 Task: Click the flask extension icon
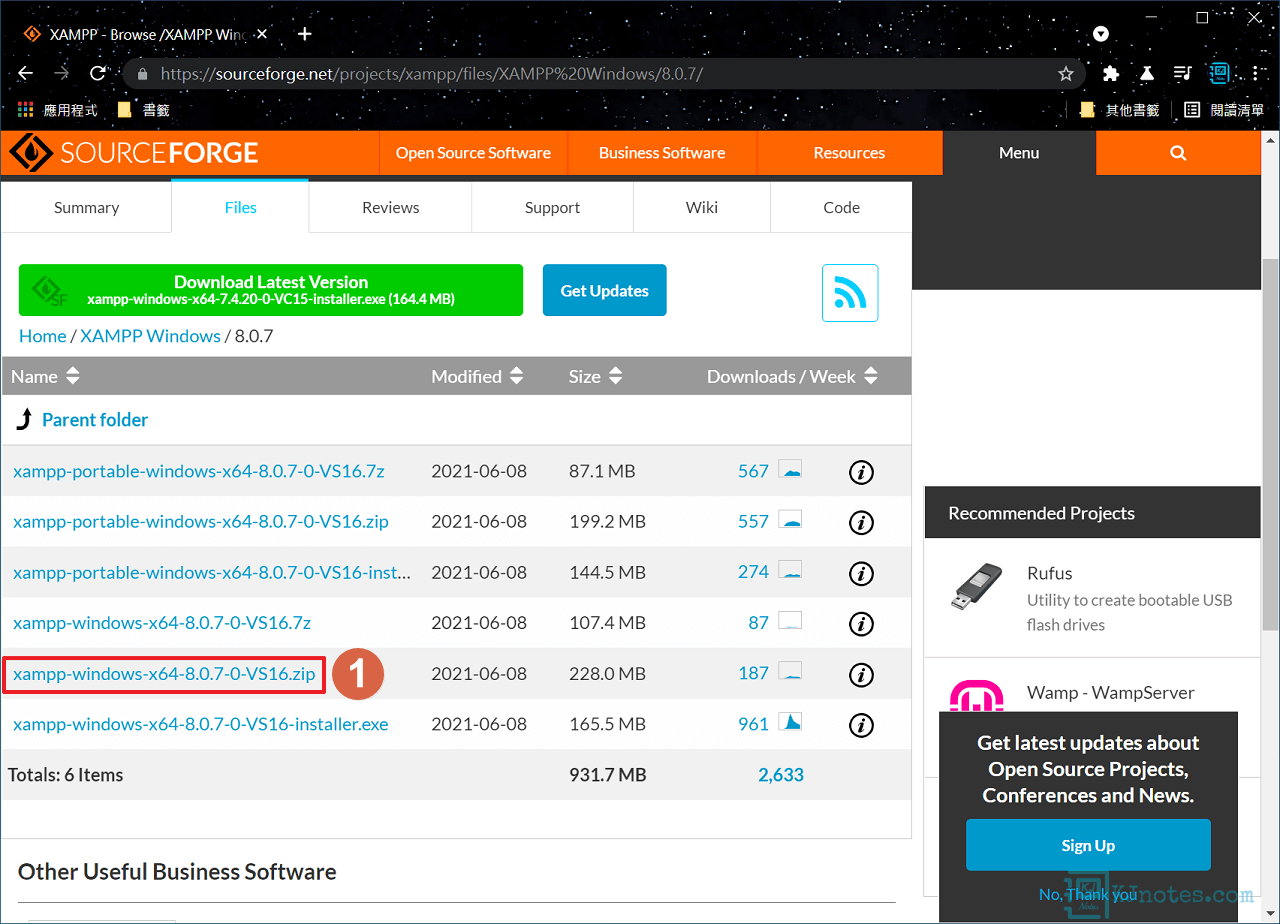(1147, 73)
